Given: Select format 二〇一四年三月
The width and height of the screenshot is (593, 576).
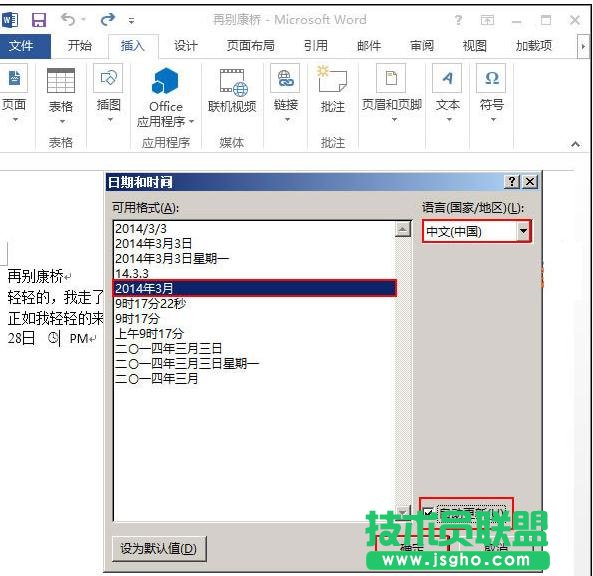Looking at the screenshot, I should point(254,378).
